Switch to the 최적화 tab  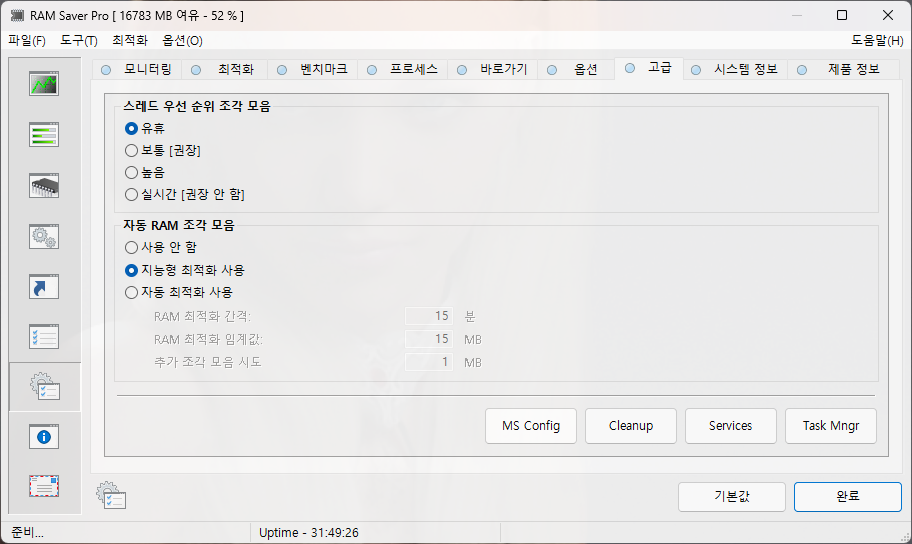click(225, 69)
